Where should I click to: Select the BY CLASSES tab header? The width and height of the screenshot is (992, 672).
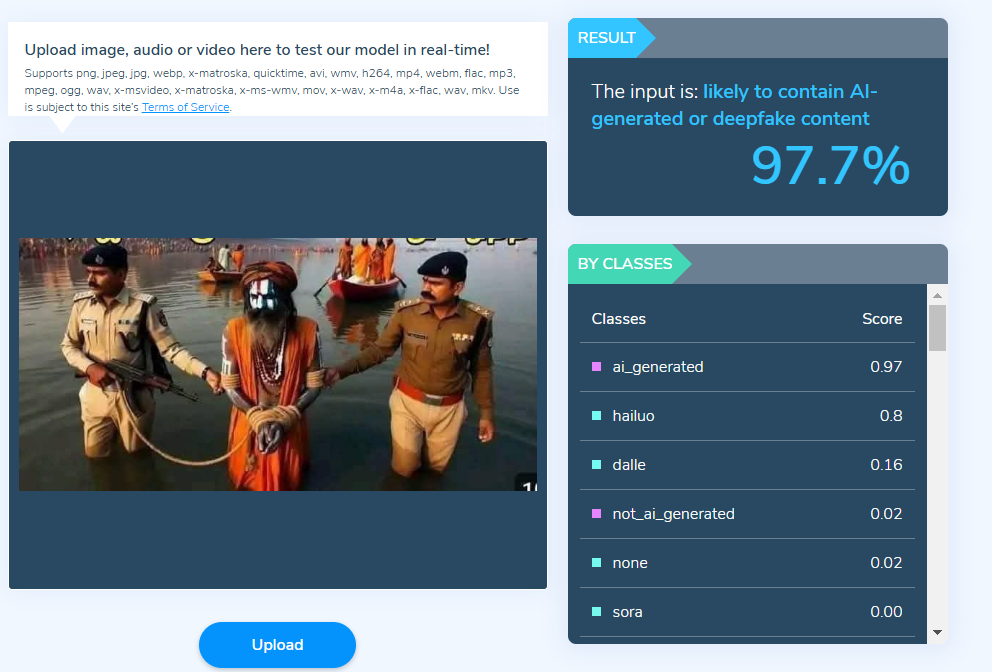pyautogui.click(x=625, y=264)
